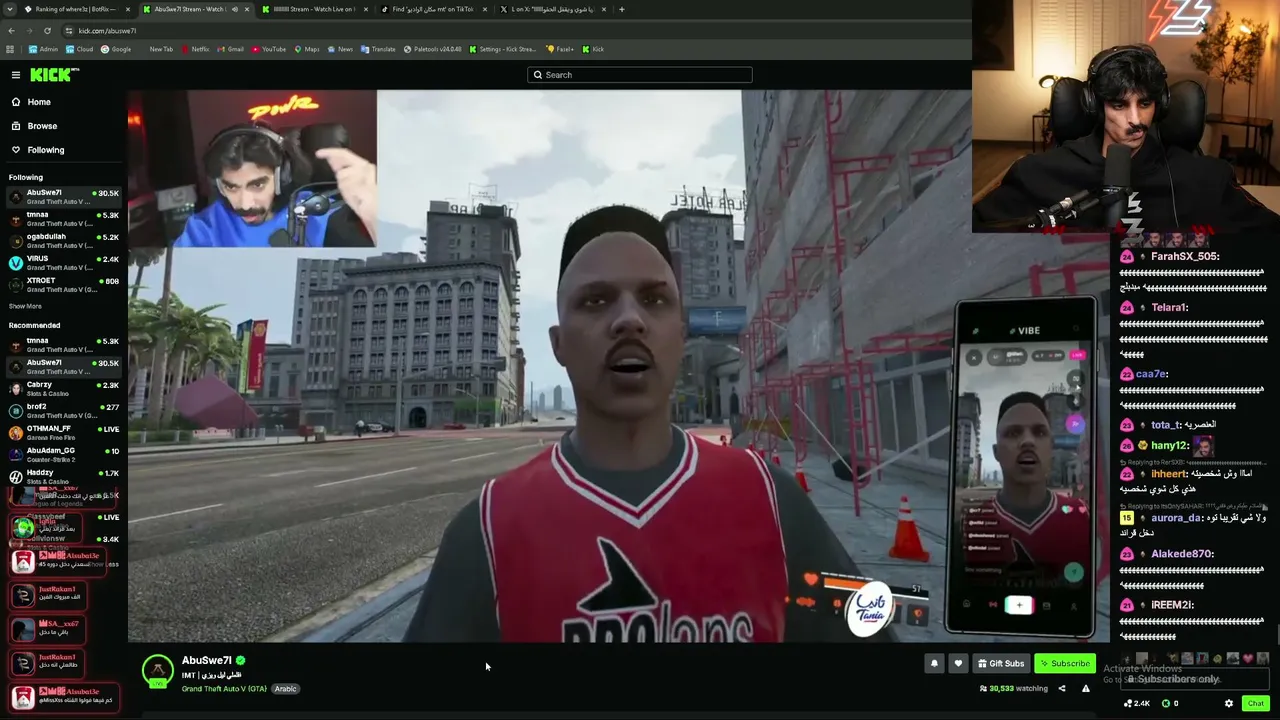Click Alakede870 username in chat

[x=1181, y=554]
